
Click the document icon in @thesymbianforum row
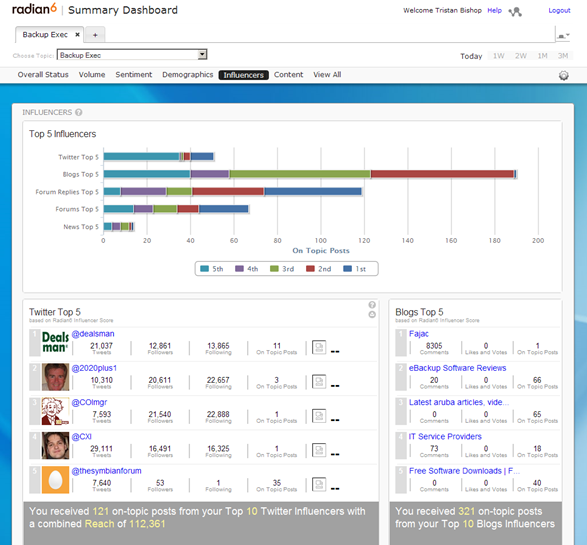point(319,484)
